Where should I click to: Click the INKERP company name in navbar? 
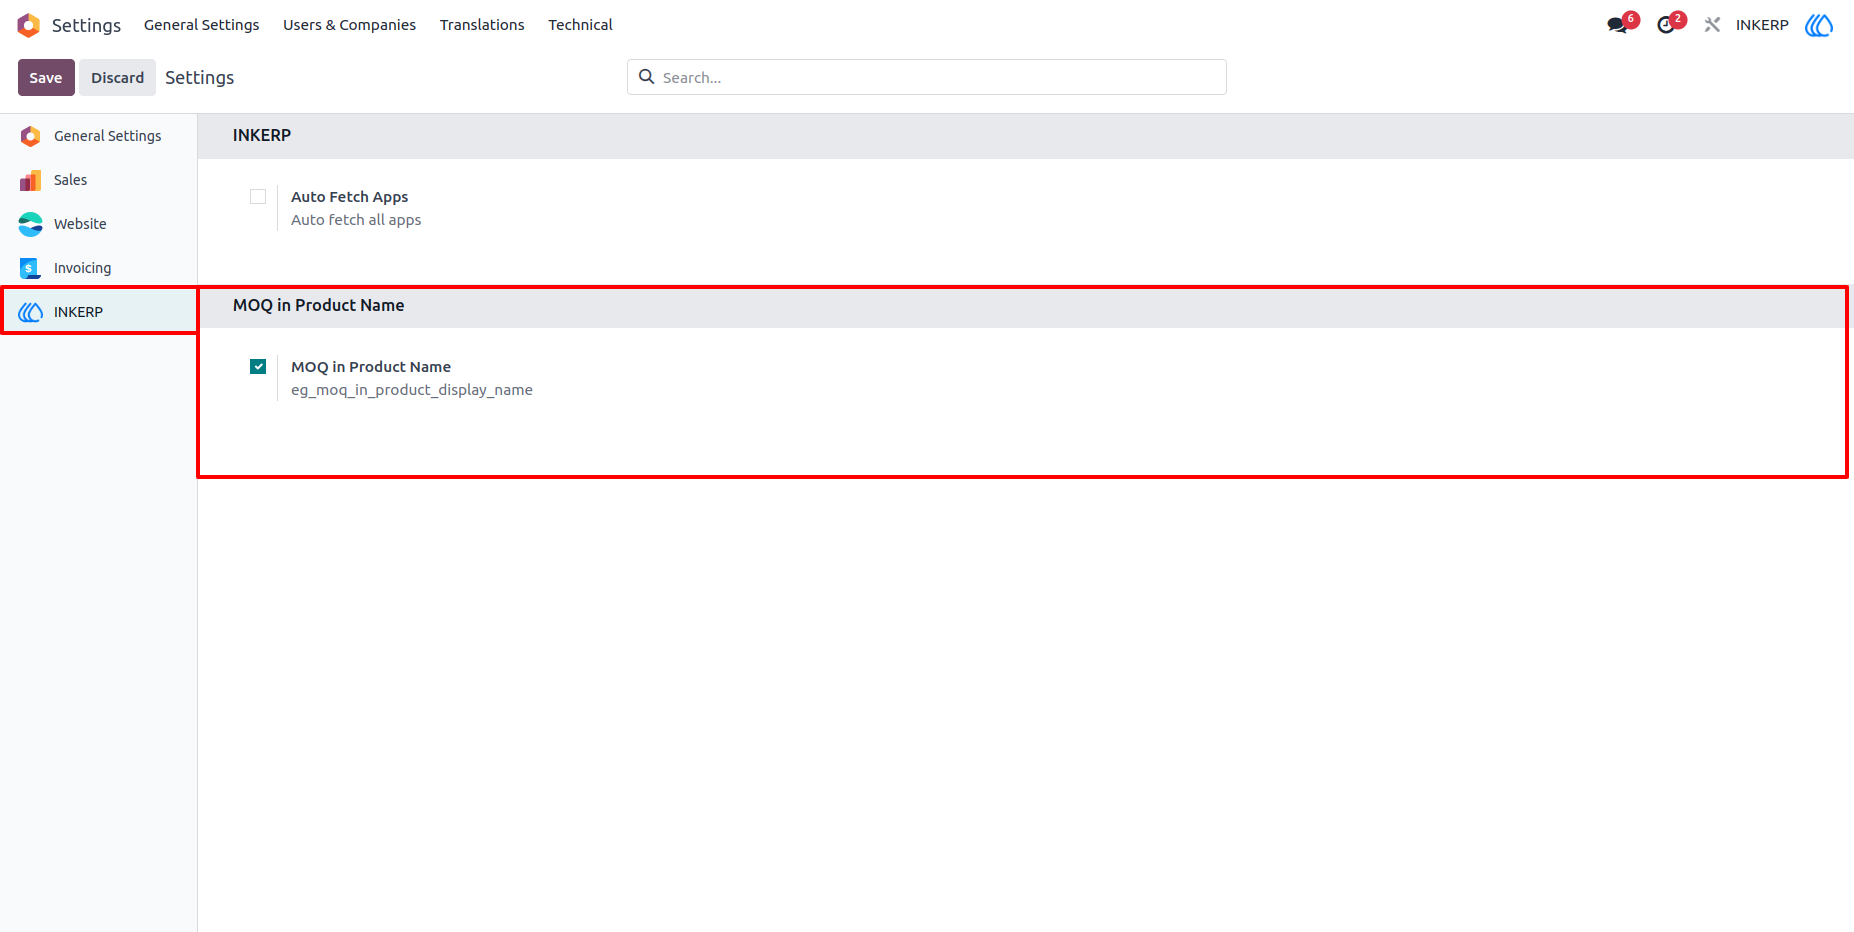(1762, 25)
